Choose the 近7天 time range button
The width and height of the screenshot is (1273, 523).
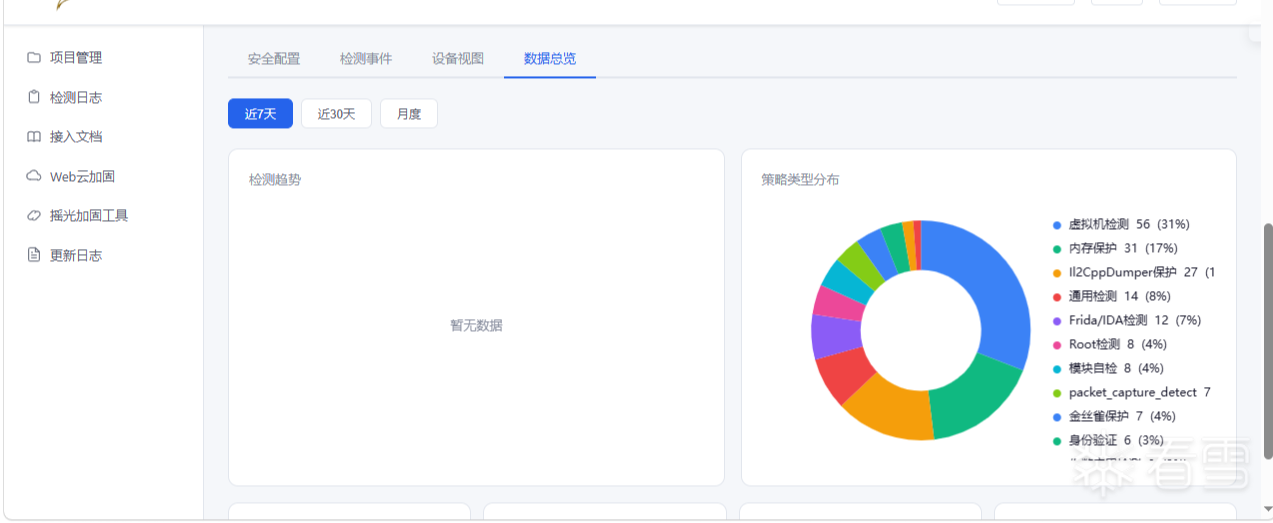(260, 114)
